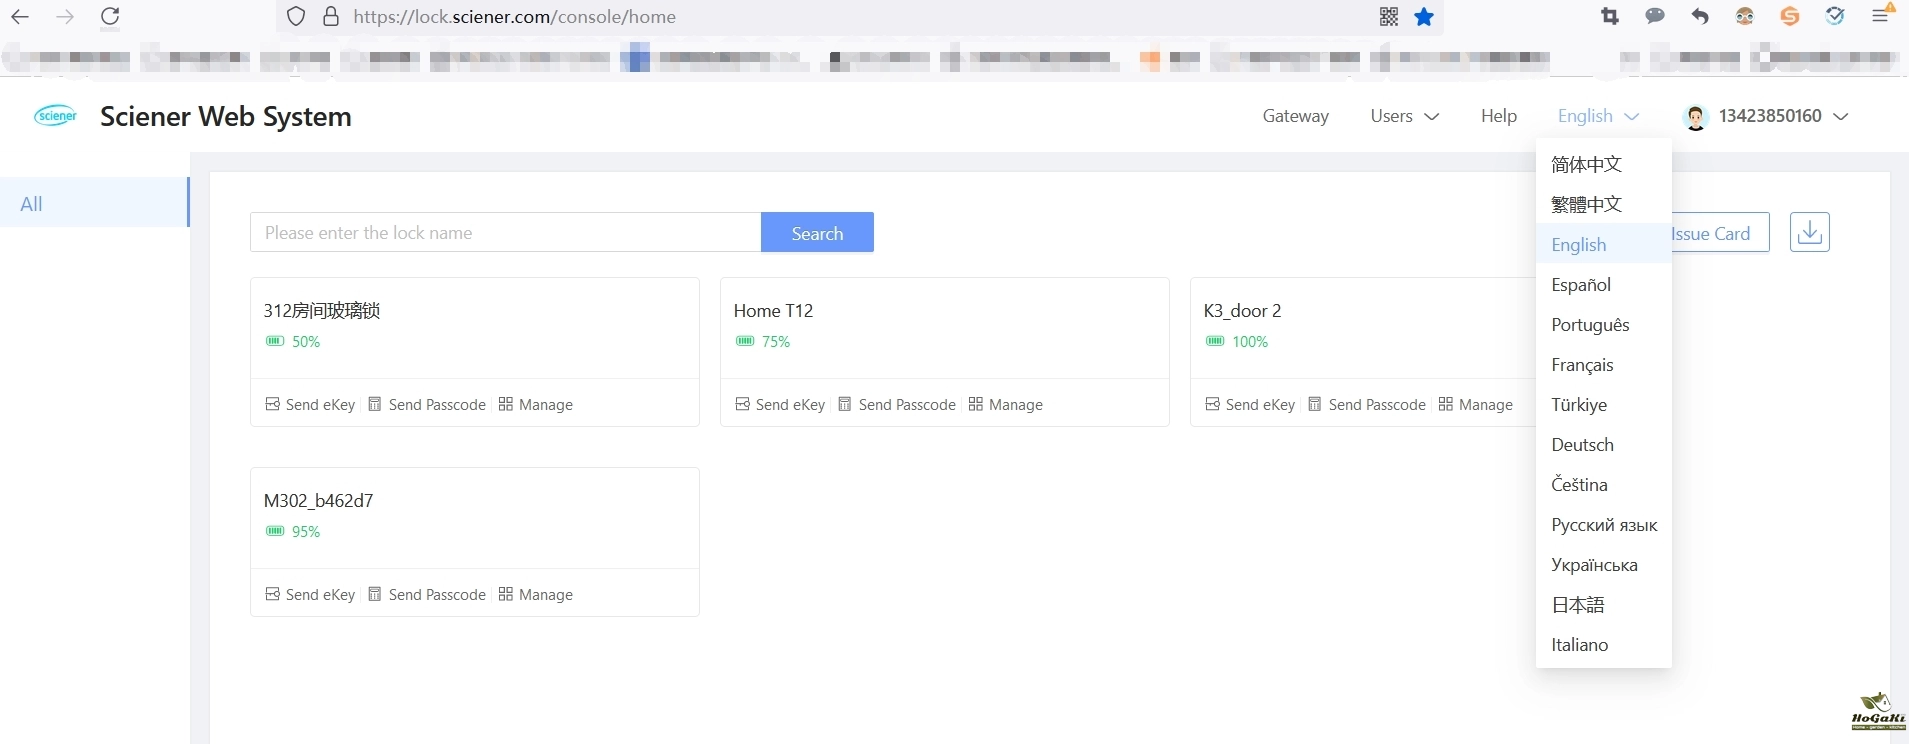Select 日本語 language option
The width and height of the screenshot is (1909, 744).
point(1578,605)
